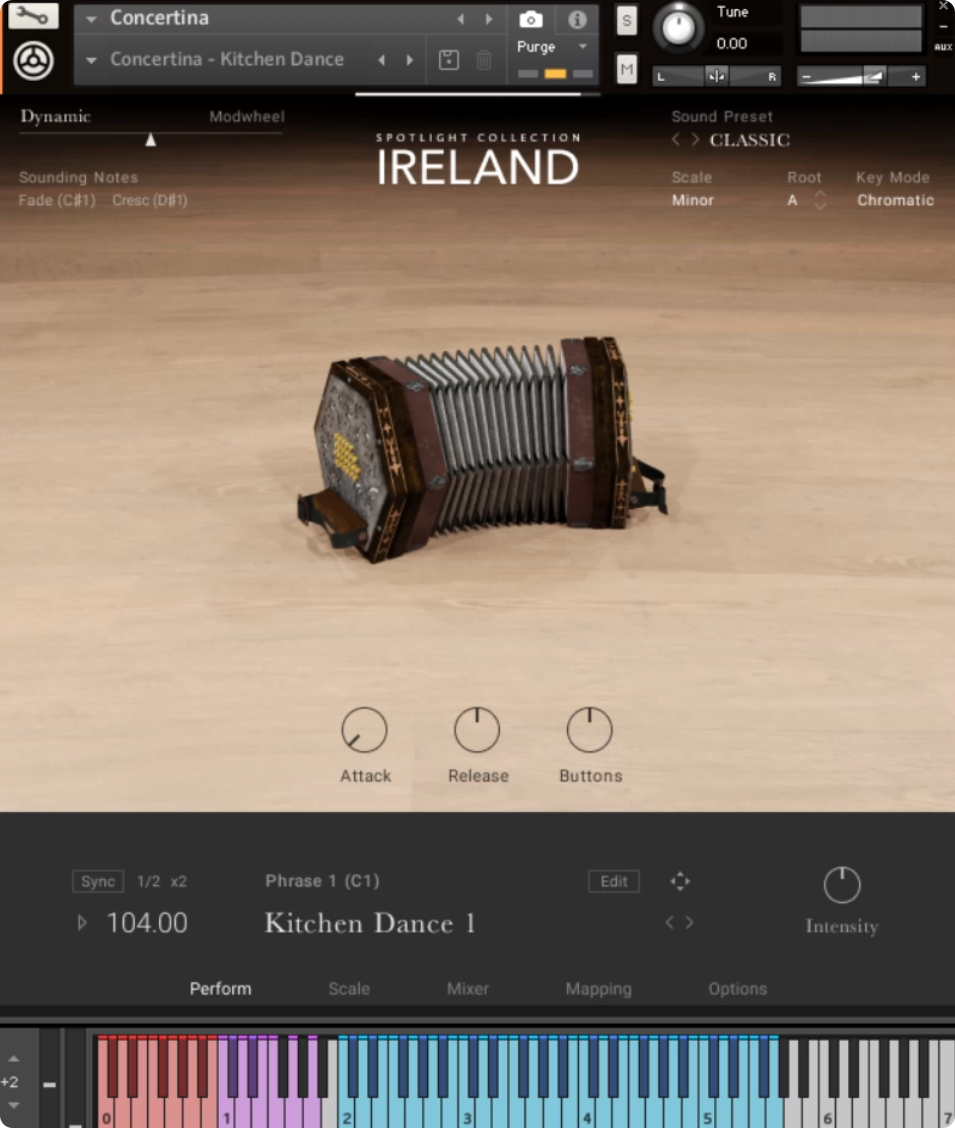Click the Phrase 1 (C1) label
Image resolution: width=955 pixels, height=1128 pixels.
pyautogui.click(x=322, y=881)
